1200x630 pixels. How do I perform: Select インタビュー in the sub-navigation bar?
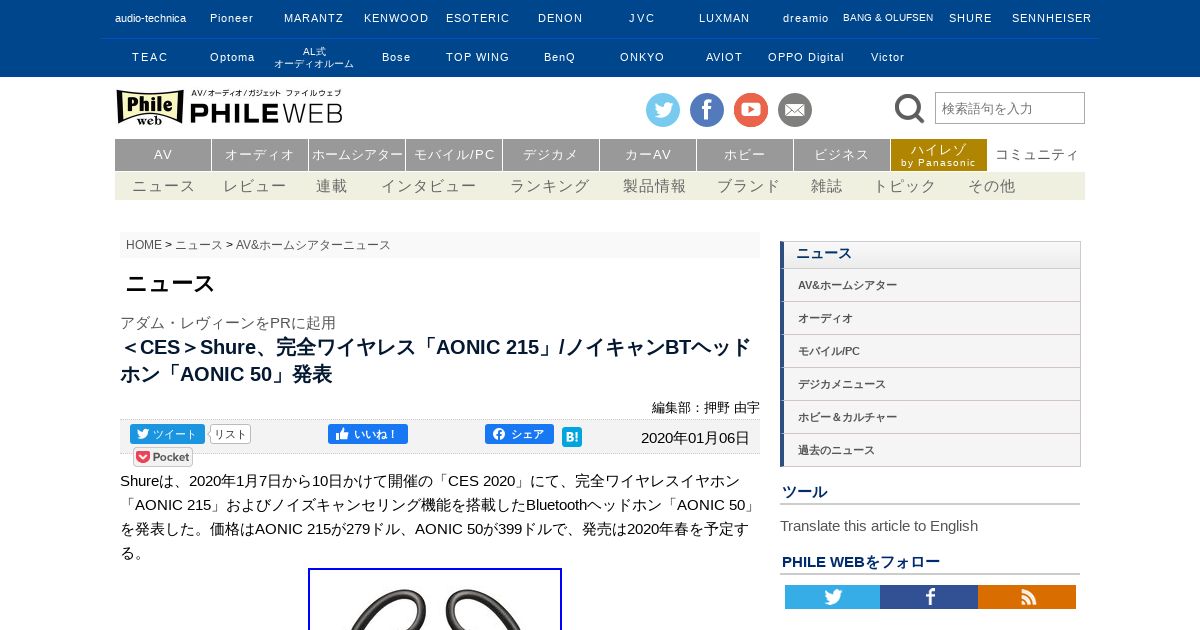(x=428, y=186)
